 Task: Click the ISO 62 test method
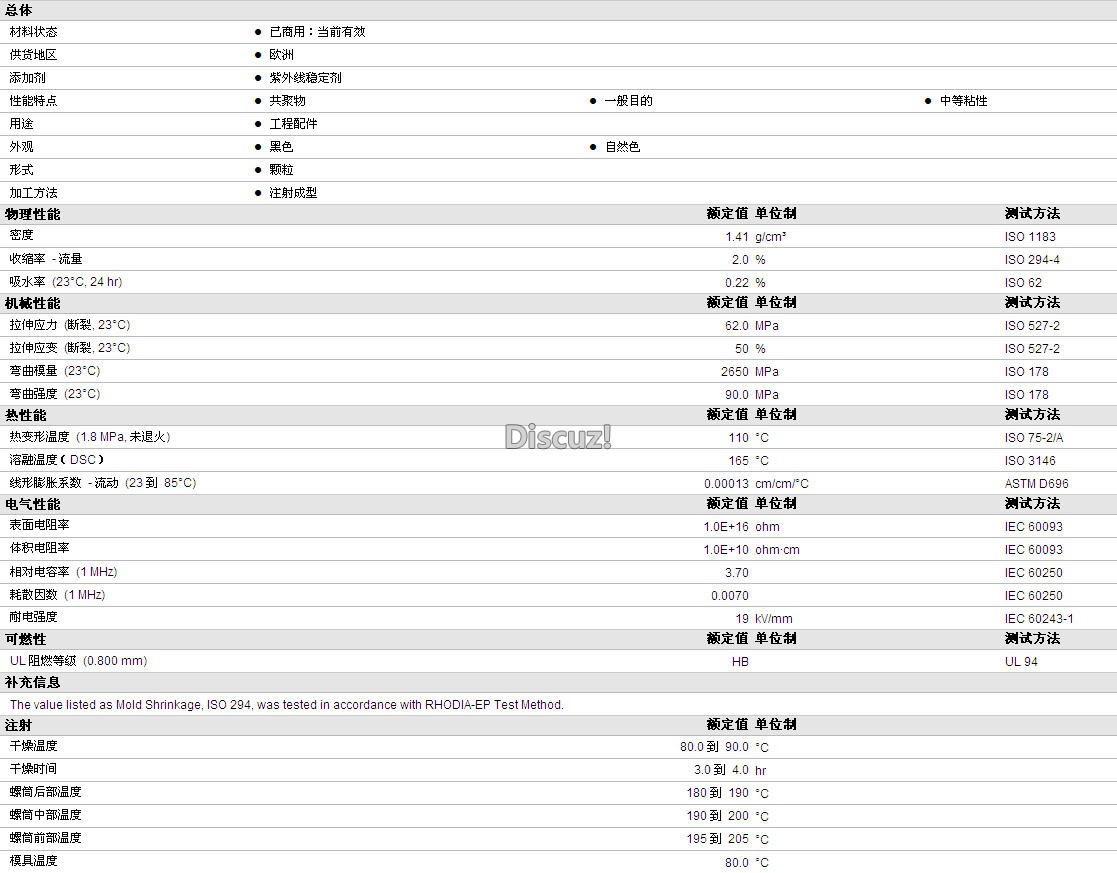pos(1023,283)
